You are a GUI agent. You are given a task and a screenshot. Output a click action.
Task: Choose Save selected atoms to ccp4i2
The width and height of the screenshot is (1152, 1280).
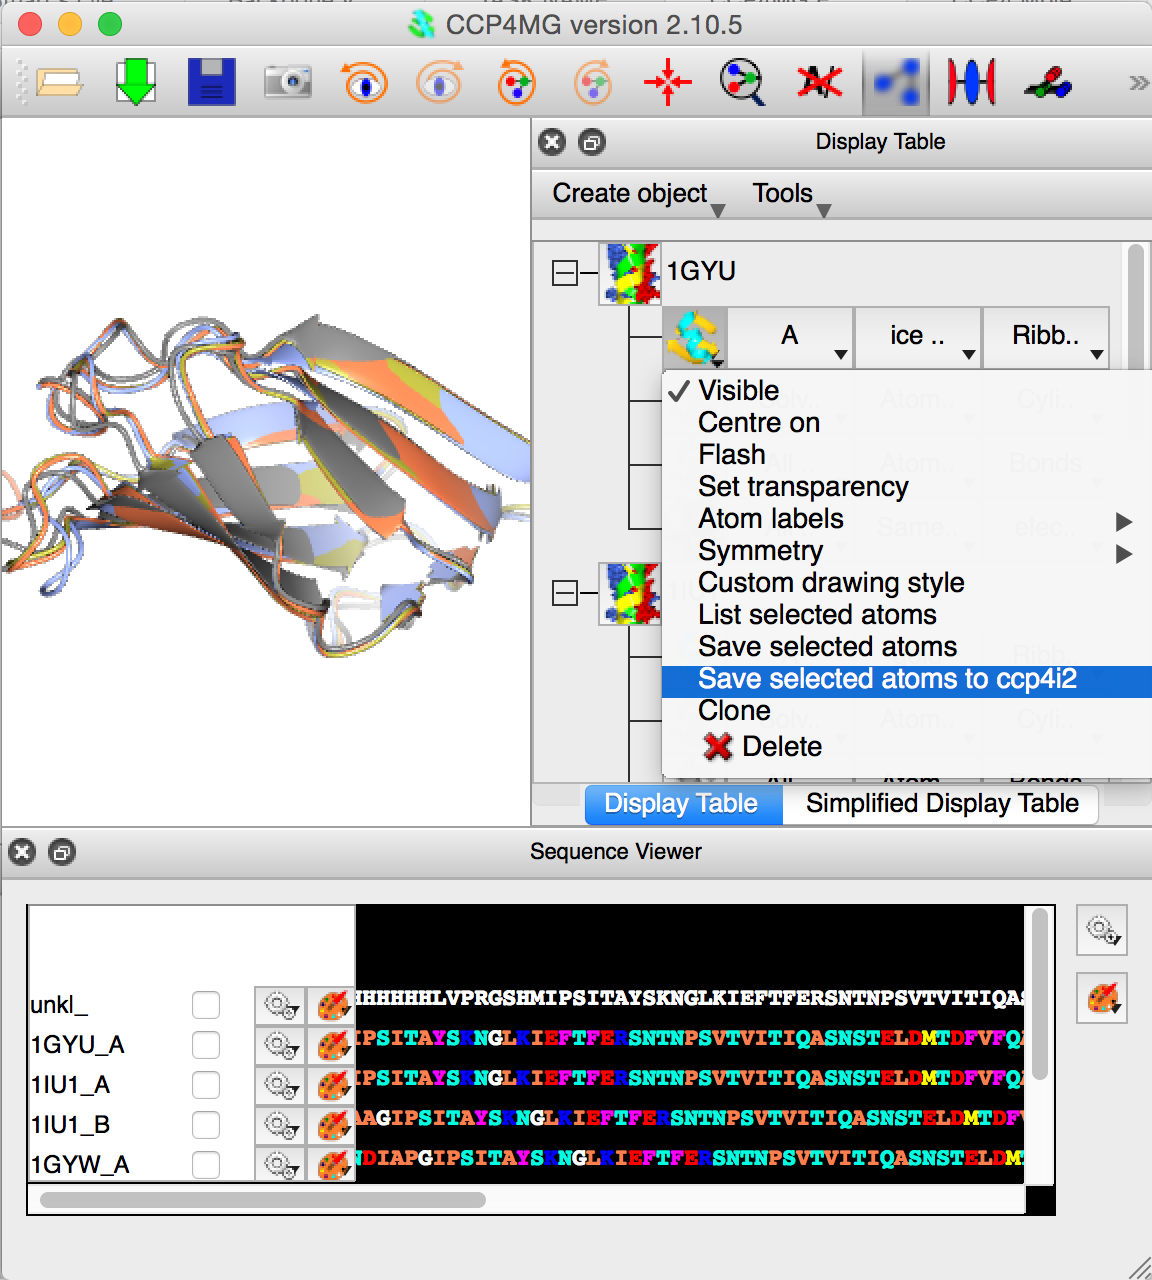tap(887, 679)
